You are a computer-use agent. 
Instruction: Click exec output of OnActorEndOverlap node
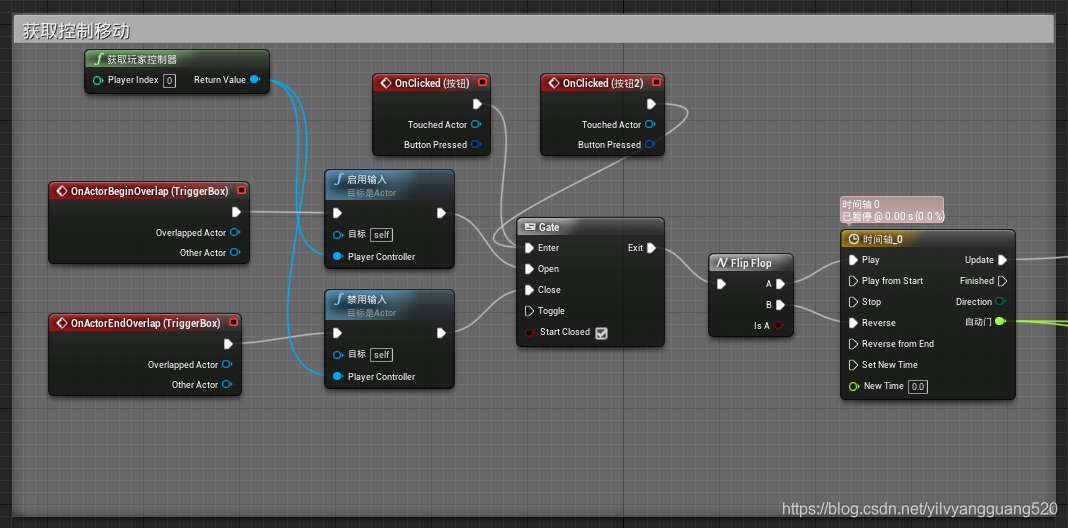tap(229, 343)
